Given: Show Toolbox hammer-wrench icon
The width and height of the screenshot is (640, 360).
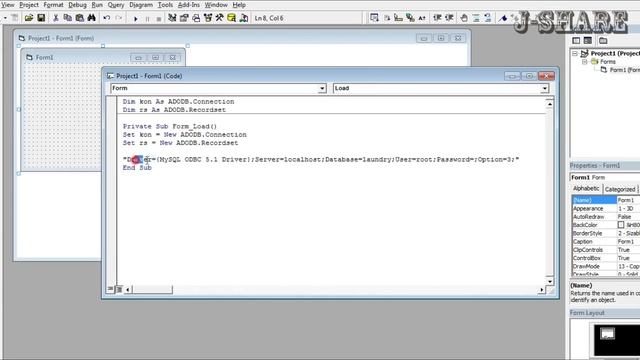Looking at the screenshot, I should click(220, 18).
